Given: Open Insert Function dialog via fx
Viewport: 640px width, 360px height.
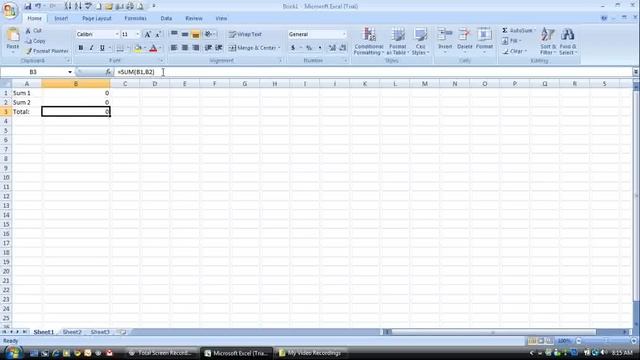Looking at the screenshot, I should point(108,72).
